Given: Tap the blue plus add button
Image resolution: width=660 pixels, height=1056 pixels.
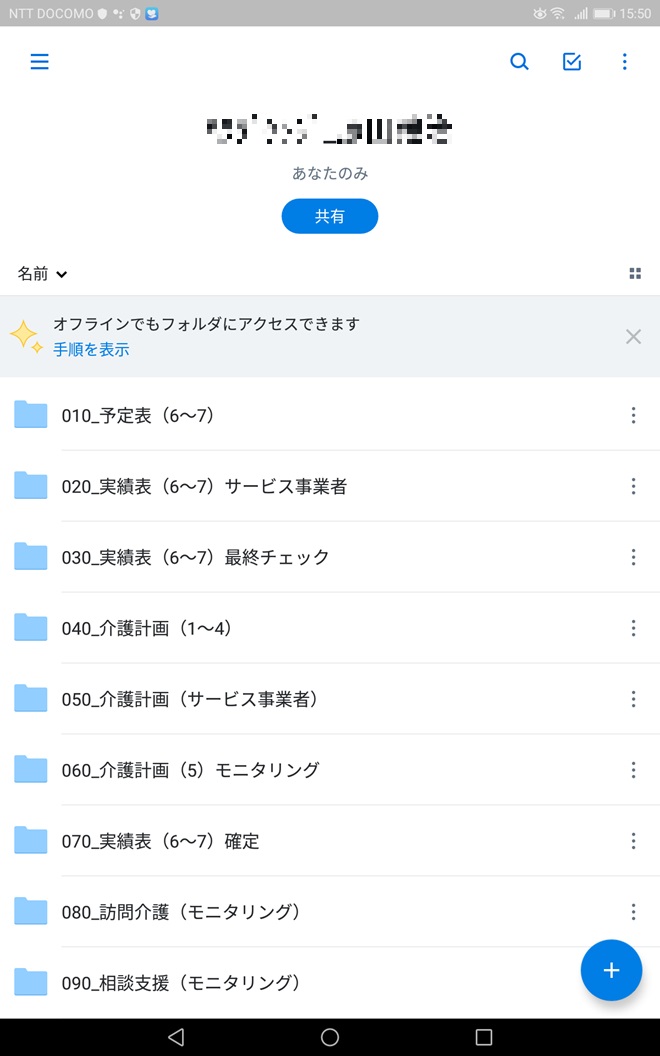Looking at the screenshot, I should [x=611, y=970].
